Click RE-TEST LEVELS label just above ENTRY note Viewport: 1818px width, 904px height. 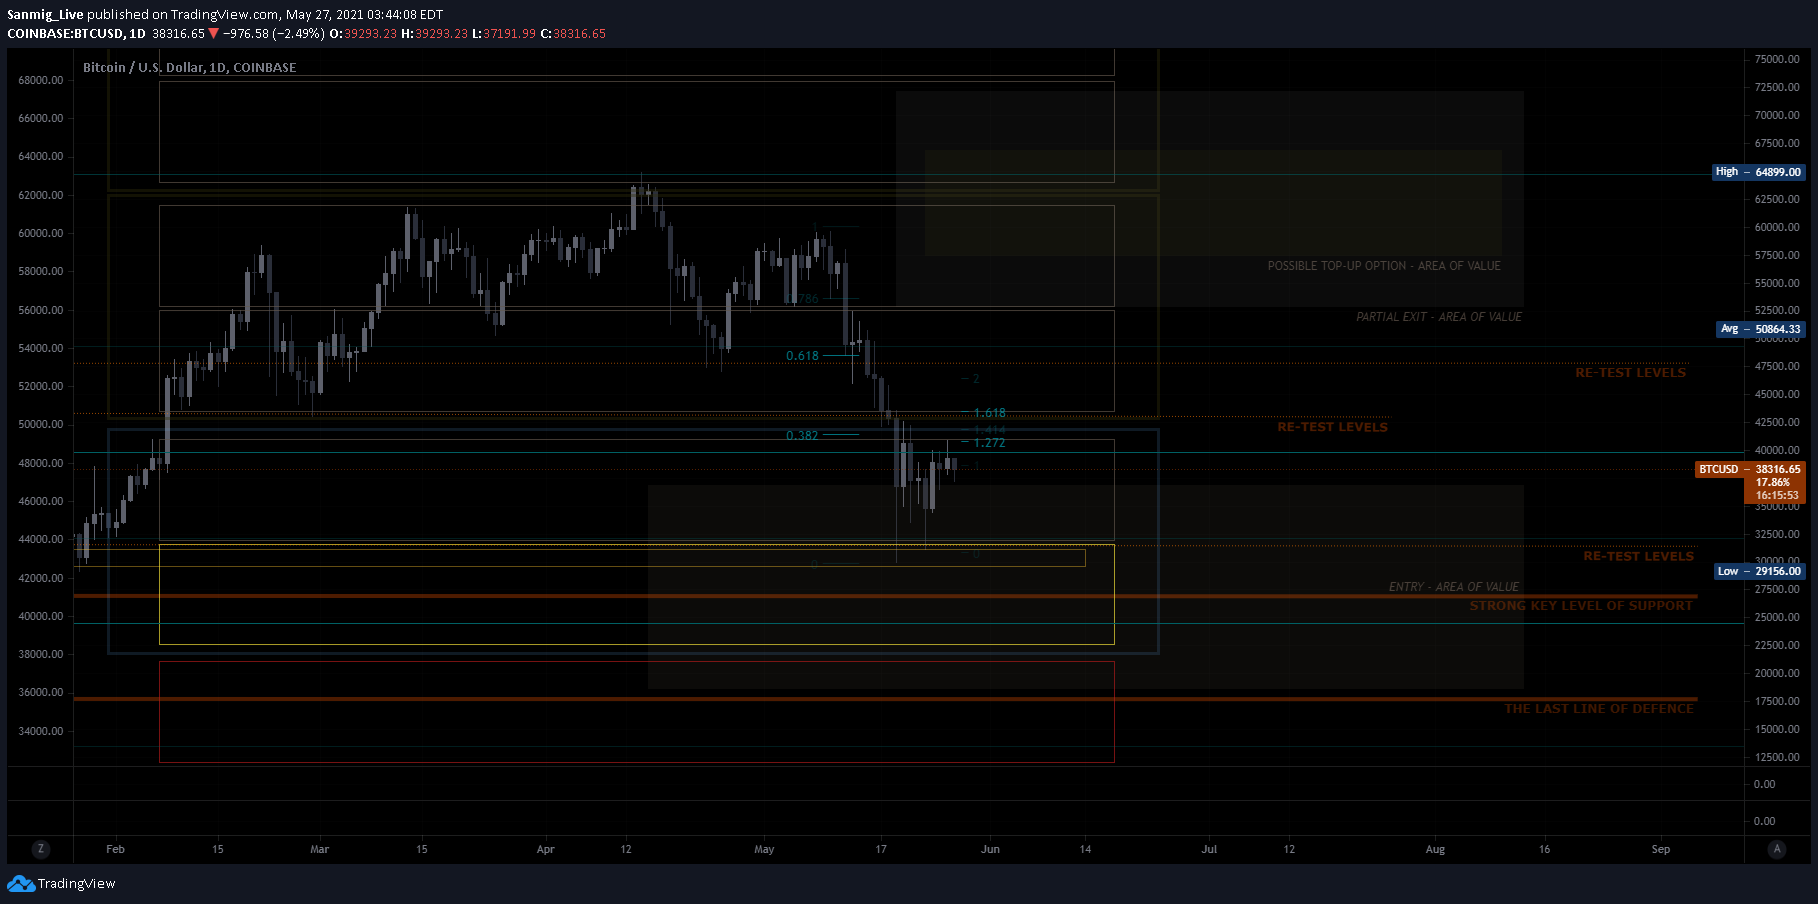tap(1638, 556)
